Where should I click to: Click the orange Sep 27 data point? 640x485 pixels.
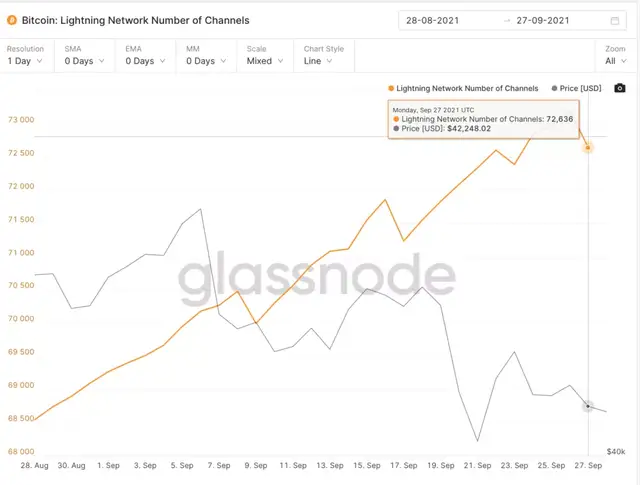588,148
